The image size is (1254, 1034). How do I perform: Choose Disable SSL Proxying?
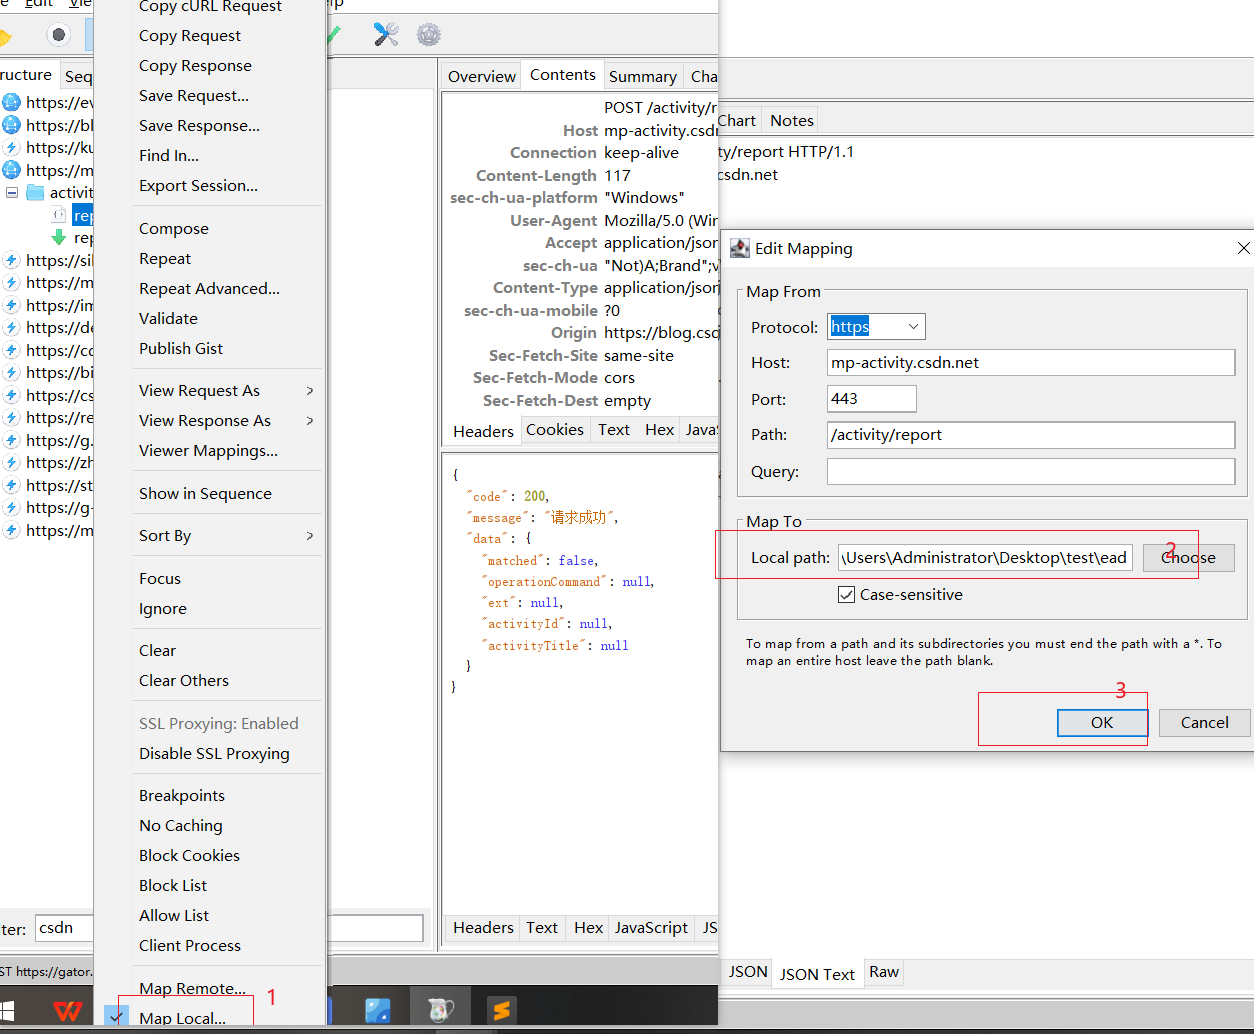[x=214, y=753]
